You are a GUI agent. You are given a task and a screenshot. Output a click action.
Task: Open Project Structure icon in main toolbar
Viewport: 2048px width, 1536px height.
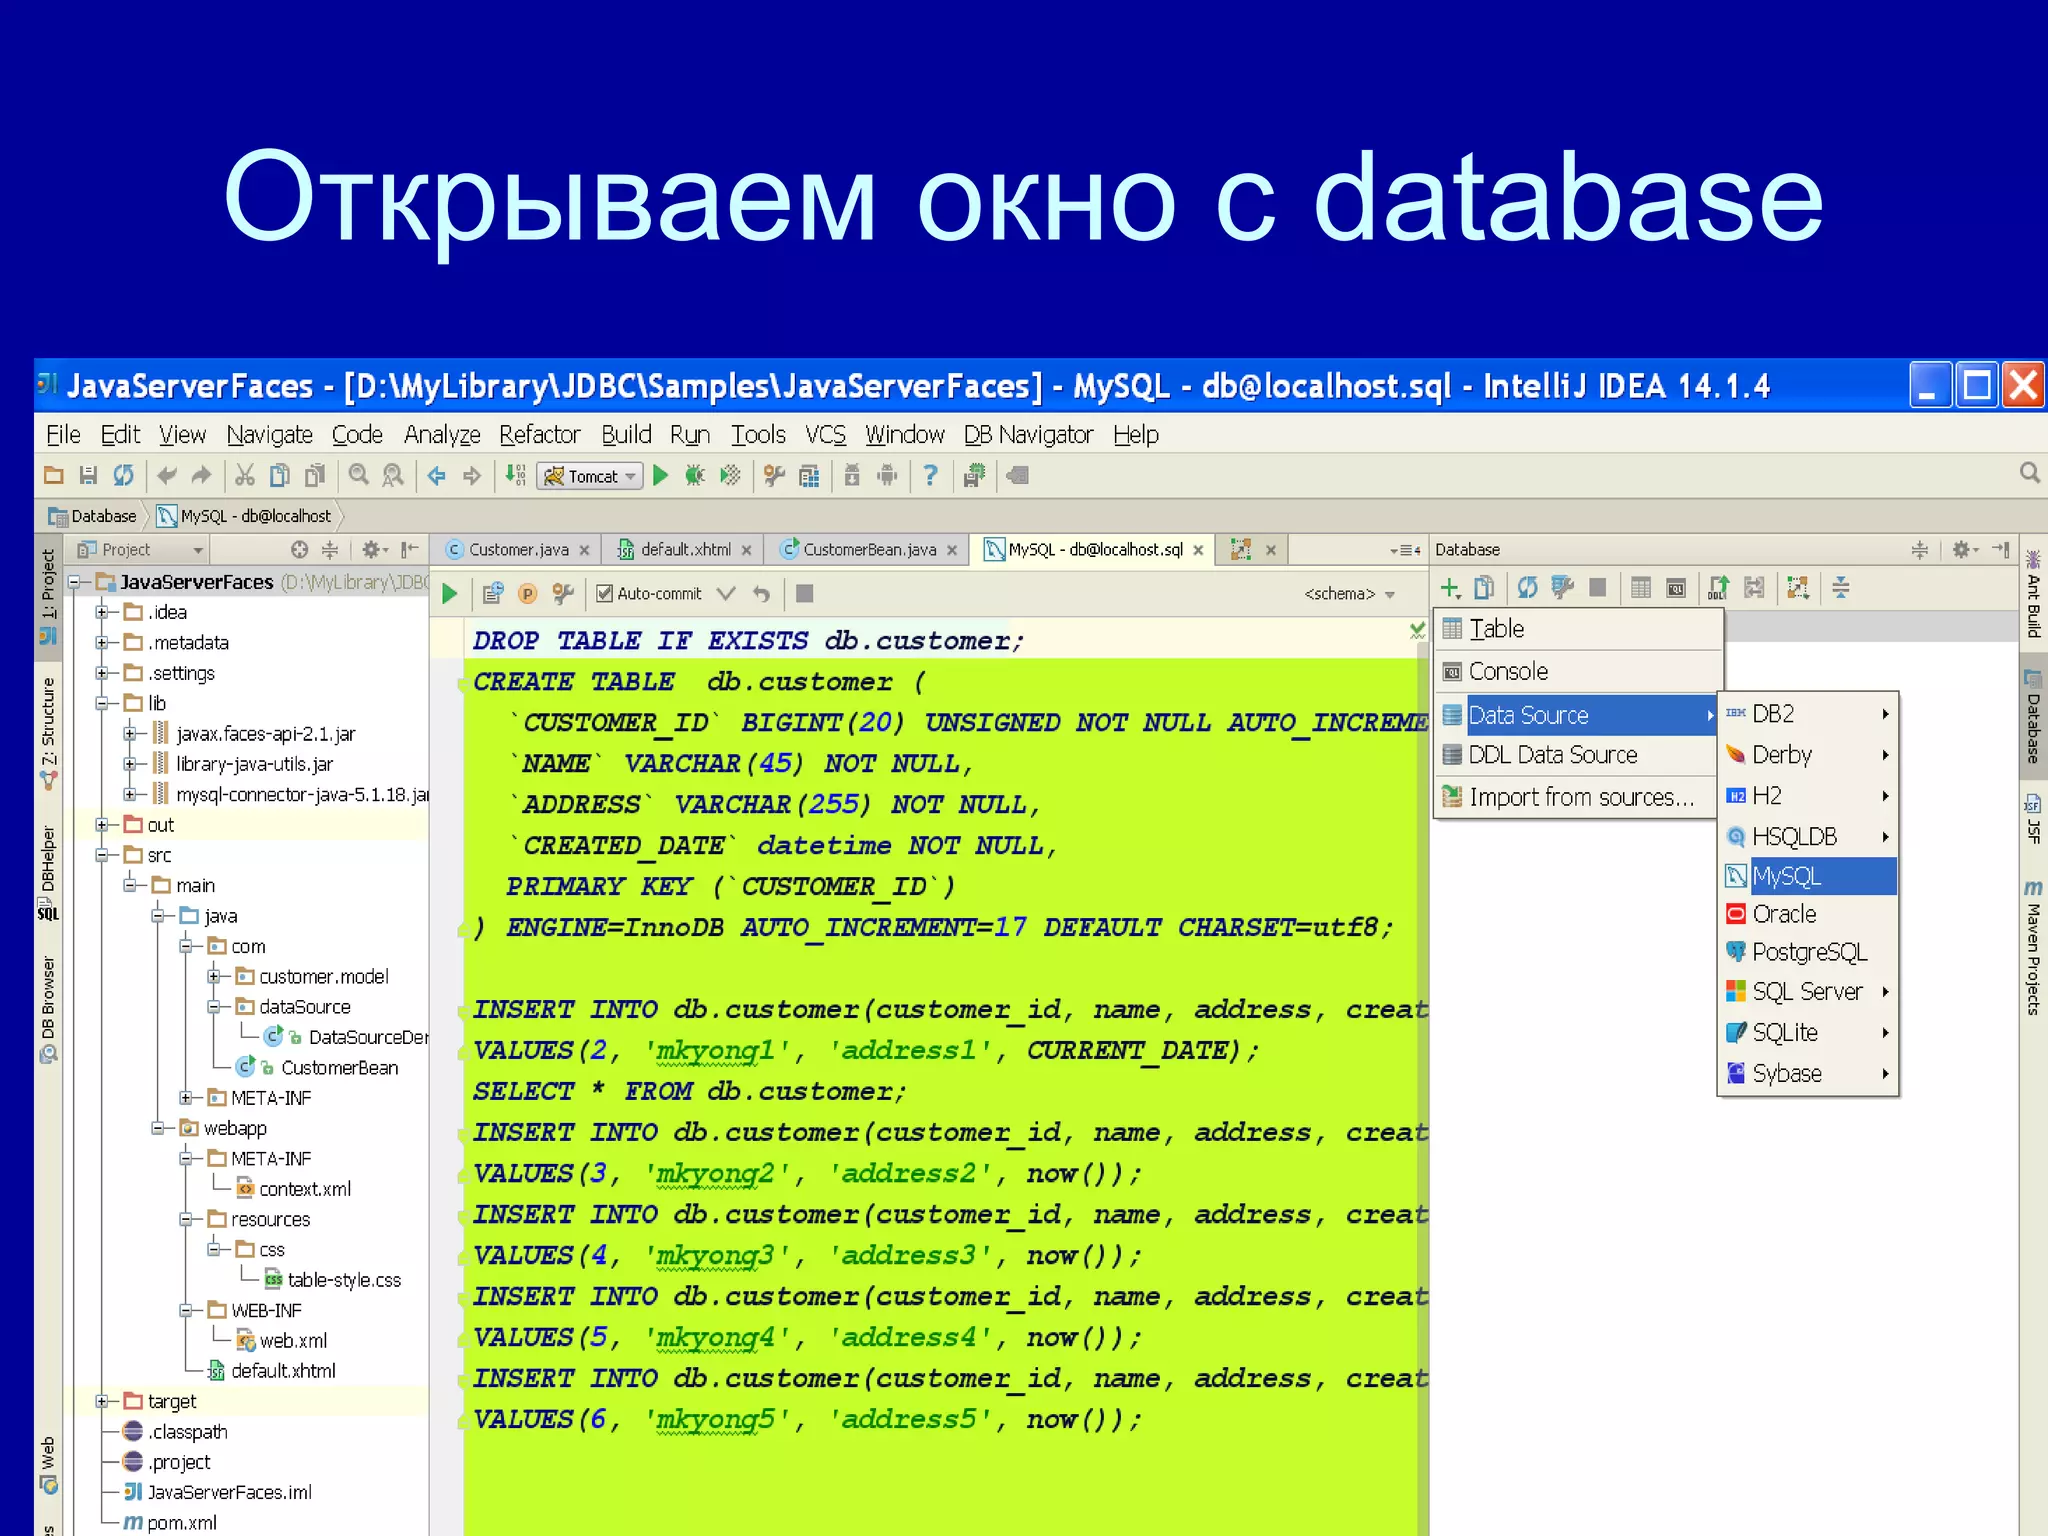809,476
